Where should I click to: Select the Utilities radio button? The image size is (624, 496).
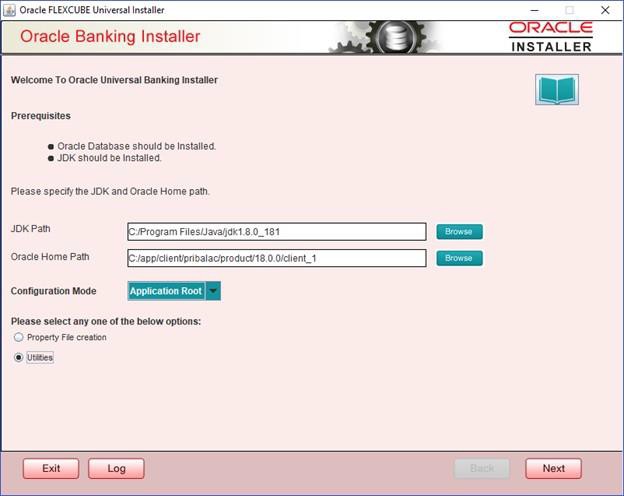point(18,357)
